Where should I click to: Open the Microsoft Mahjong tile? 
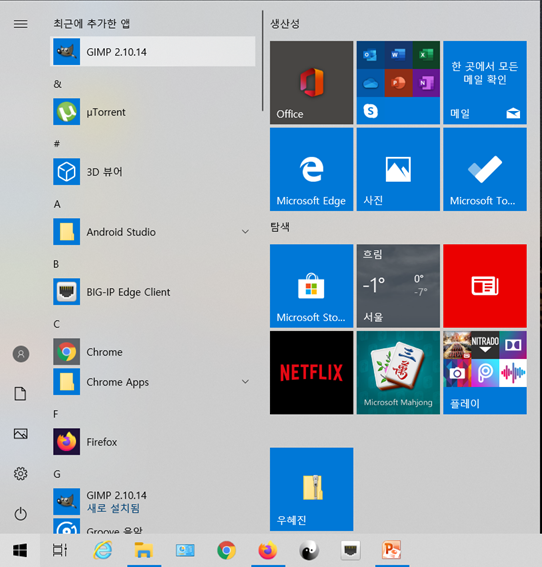(x=398, y=372)
